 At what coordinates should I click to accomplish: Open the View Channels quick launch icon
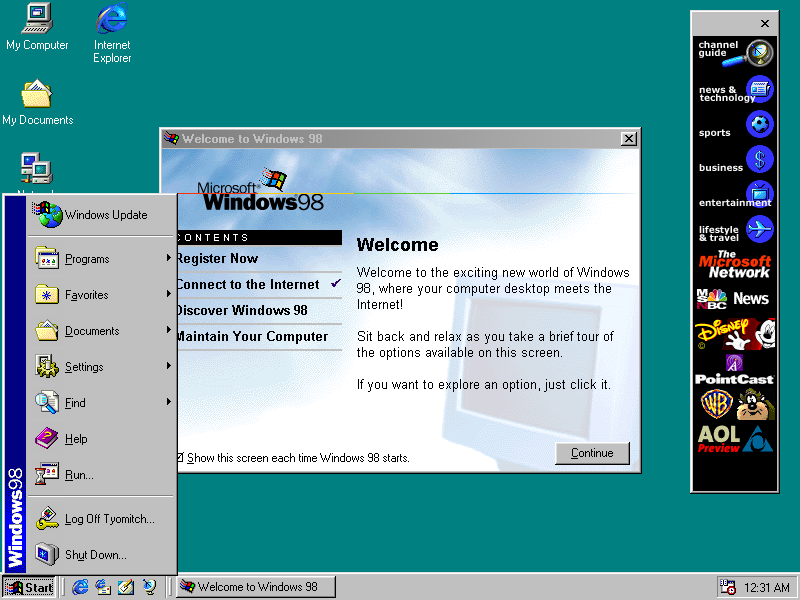[x=148, y=587]
